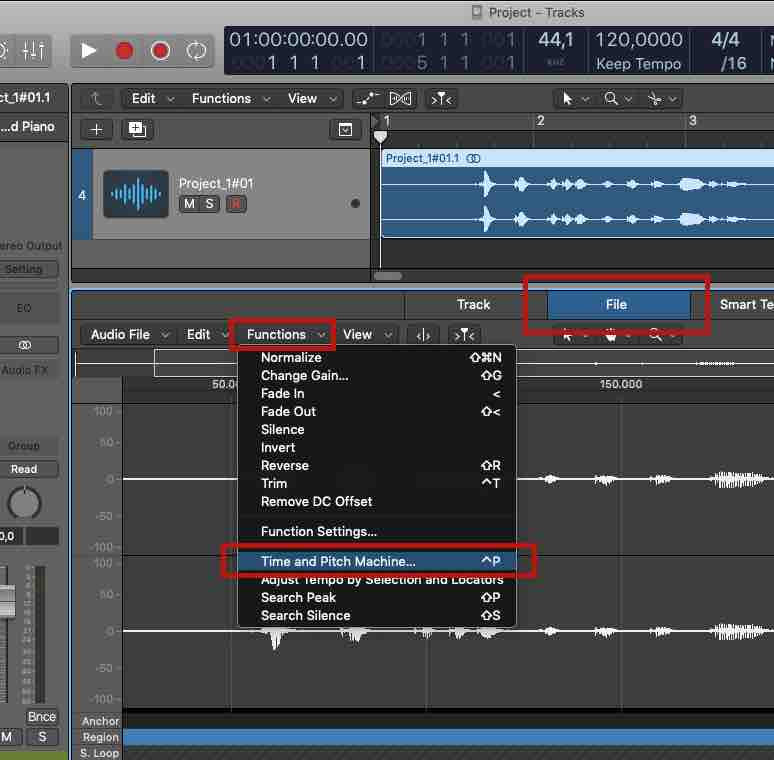Click the channel strip Solo S button

[42, 737]
